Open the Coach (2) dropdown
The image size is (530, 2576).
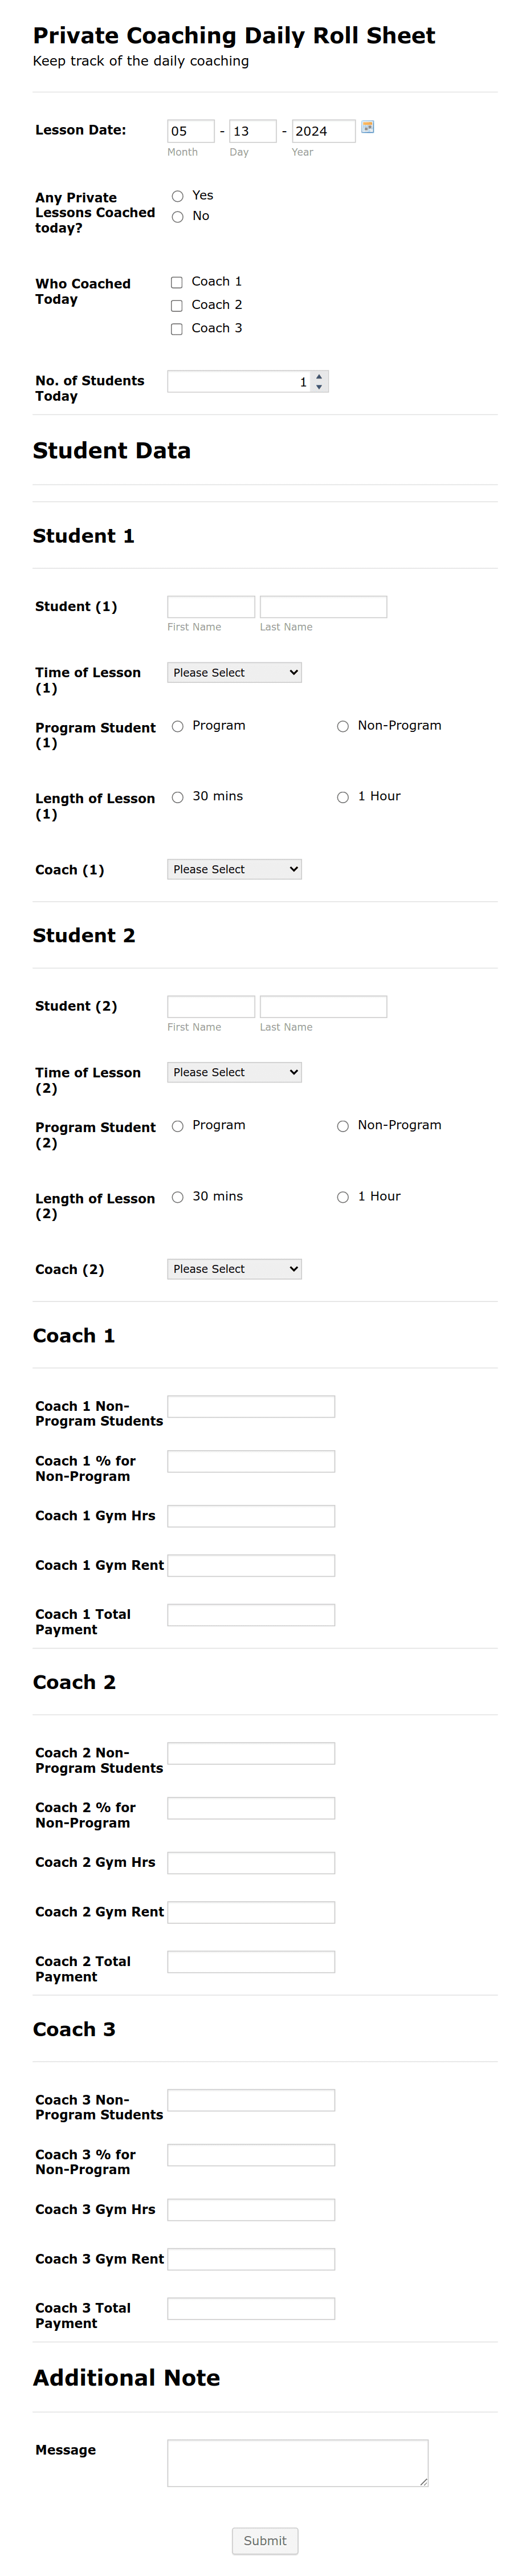234,1268
